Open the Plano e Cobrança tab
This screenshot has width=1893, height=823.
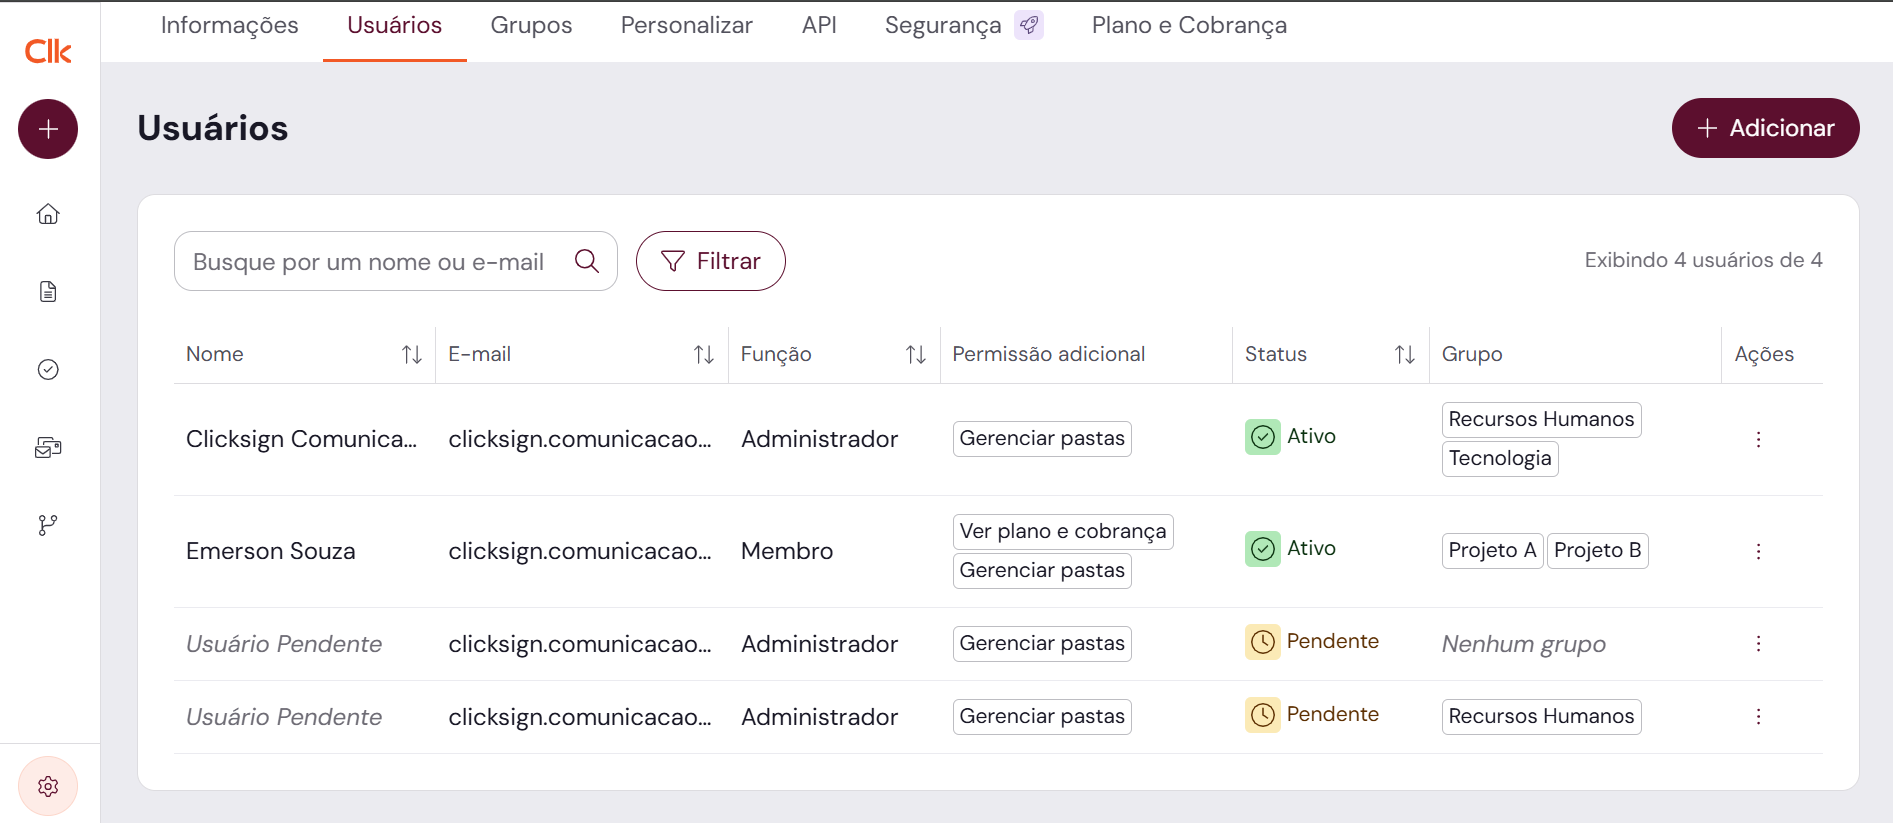(x=1189, y=26)
